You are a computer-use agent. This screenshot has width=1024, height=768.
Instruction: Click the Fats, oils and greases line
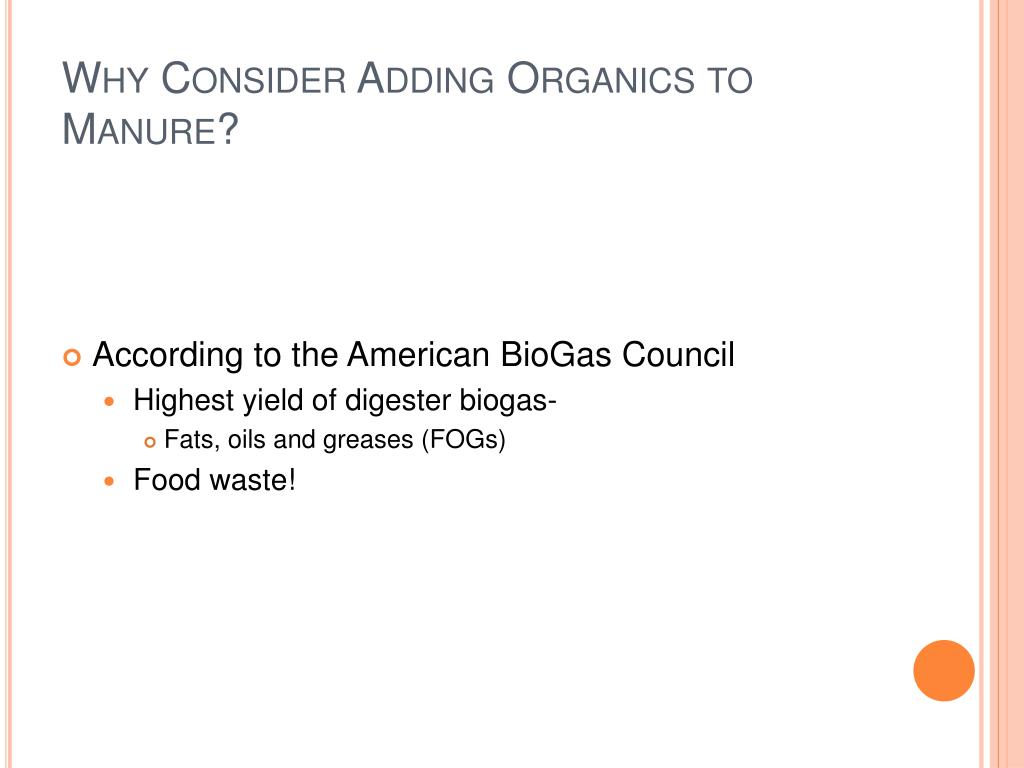pos(335,440)
